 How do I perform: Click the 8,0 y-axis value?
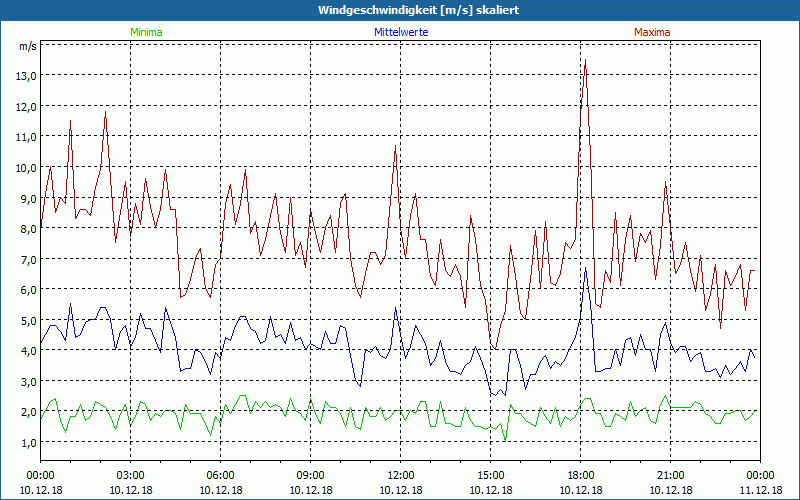29,229
